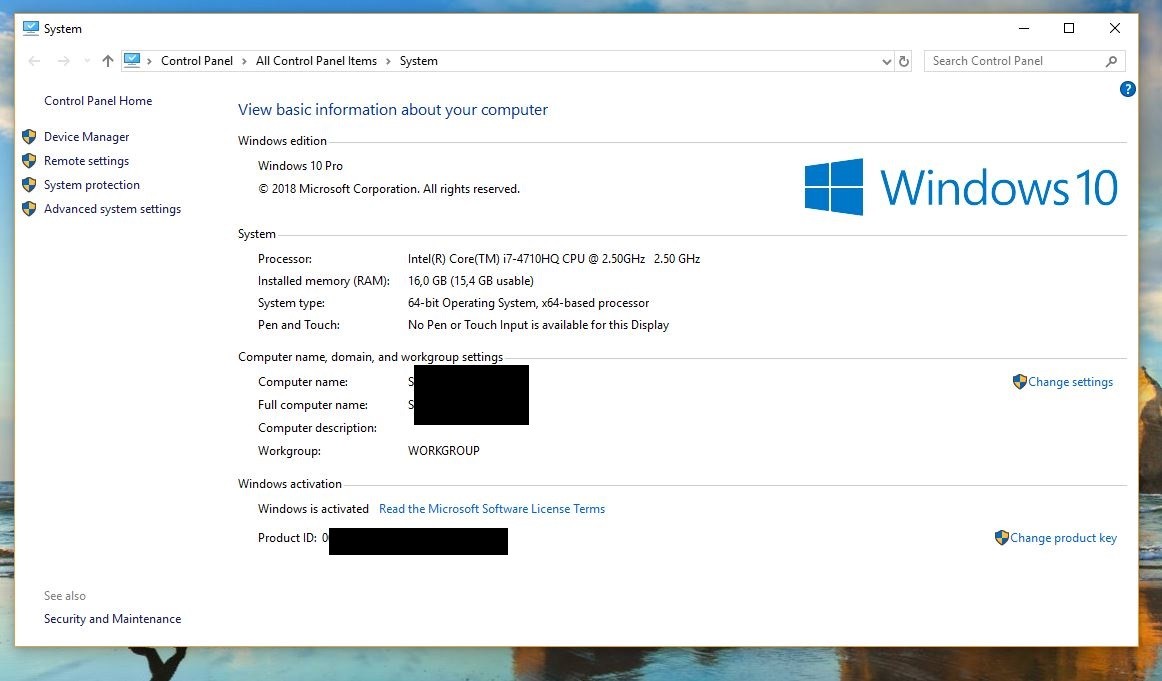Open Advanced system settings
This screenshot has width=1162, height=681.
(112, 209)
